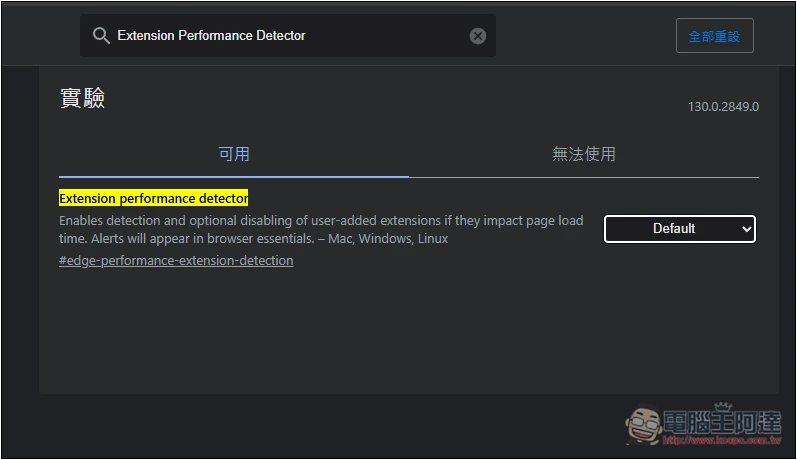
Task: Expand the dropdown arrow beside Default
Action: 746,229
